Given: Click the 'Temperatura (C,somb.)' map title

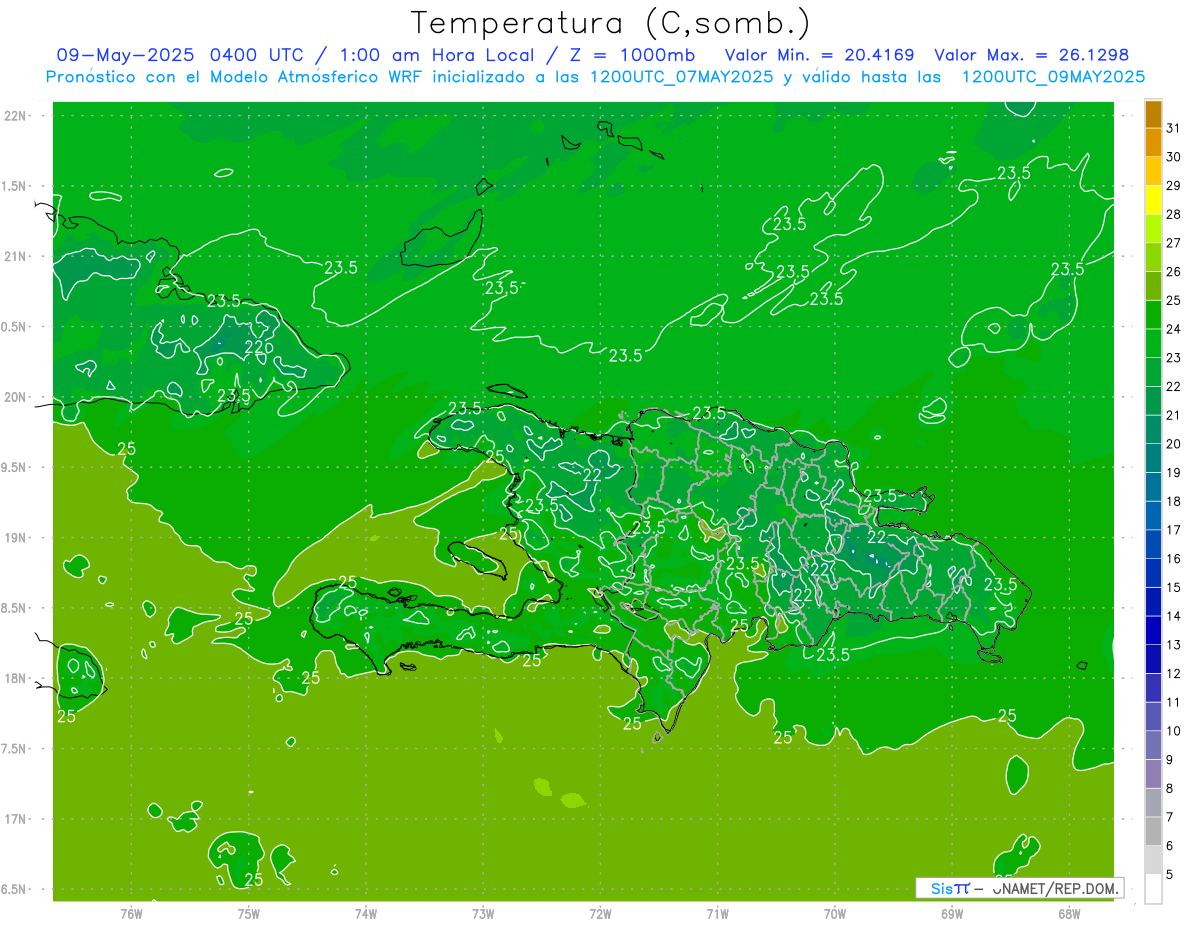Looking at the screenshot, I should 611,23.
